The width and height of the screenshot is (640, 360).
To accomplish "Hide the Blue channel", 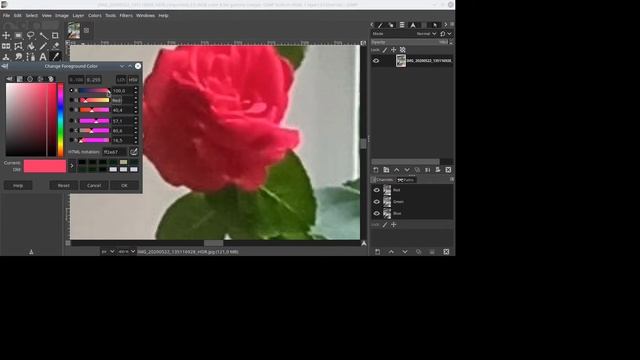I will 376,213.
